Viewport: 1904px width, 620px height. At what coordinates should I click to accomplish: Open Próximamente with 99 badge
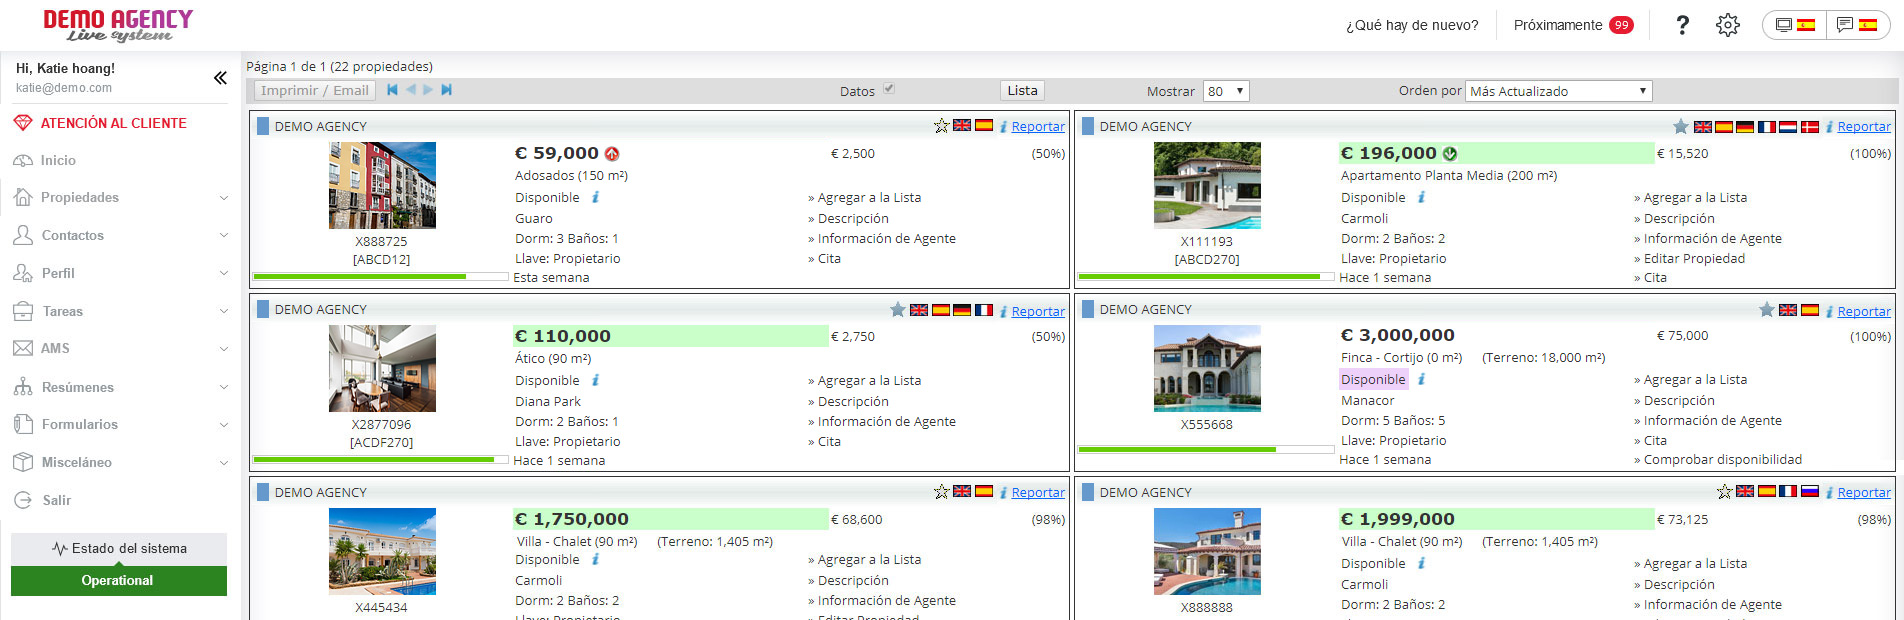click(1573, 25)
